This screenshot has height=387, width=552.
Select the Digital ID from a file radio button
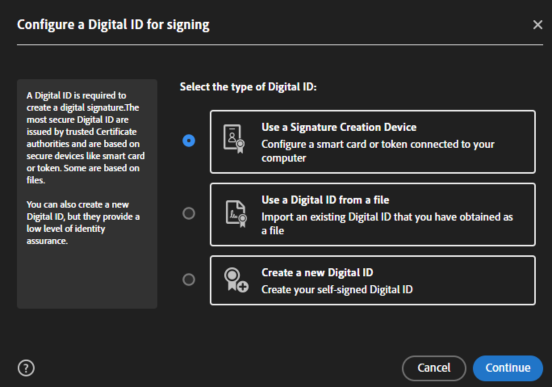[189, 213]
